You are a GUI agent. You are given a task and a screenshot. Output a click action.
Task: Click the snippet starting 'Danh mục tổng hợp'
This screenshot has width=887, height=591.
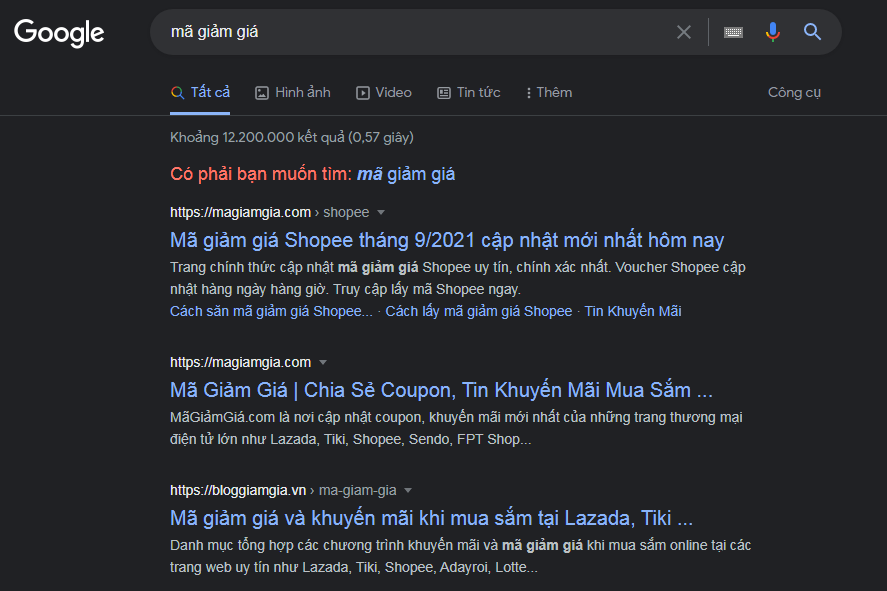(x=460, y=557)
